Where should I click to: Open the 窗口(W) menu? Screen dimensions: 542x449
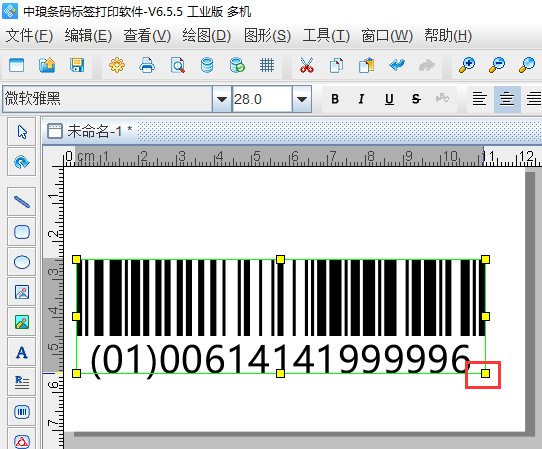(387, 36)
